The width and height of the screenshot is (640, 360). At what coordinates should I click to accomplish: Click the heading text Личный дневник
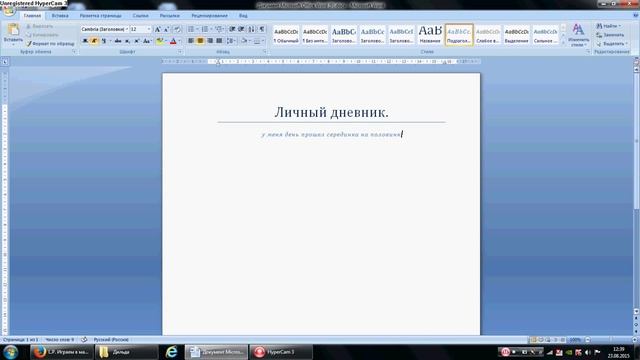click(331, 112)
